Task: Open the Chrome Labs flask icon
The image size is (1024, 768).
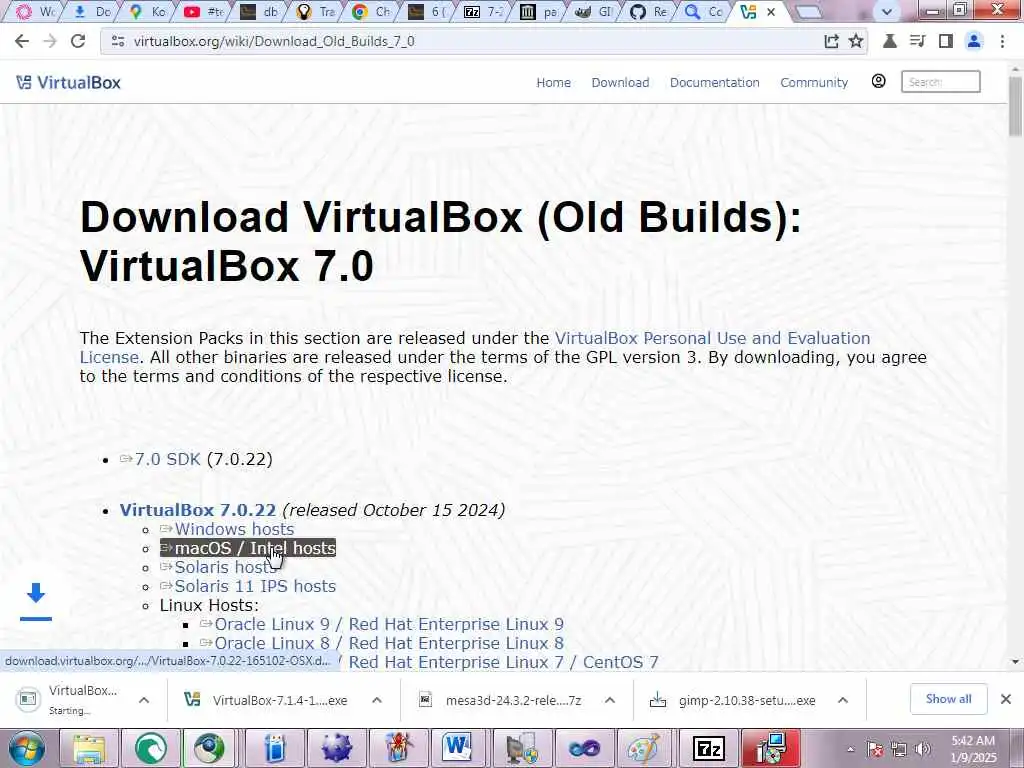Action: pos(889,41)
